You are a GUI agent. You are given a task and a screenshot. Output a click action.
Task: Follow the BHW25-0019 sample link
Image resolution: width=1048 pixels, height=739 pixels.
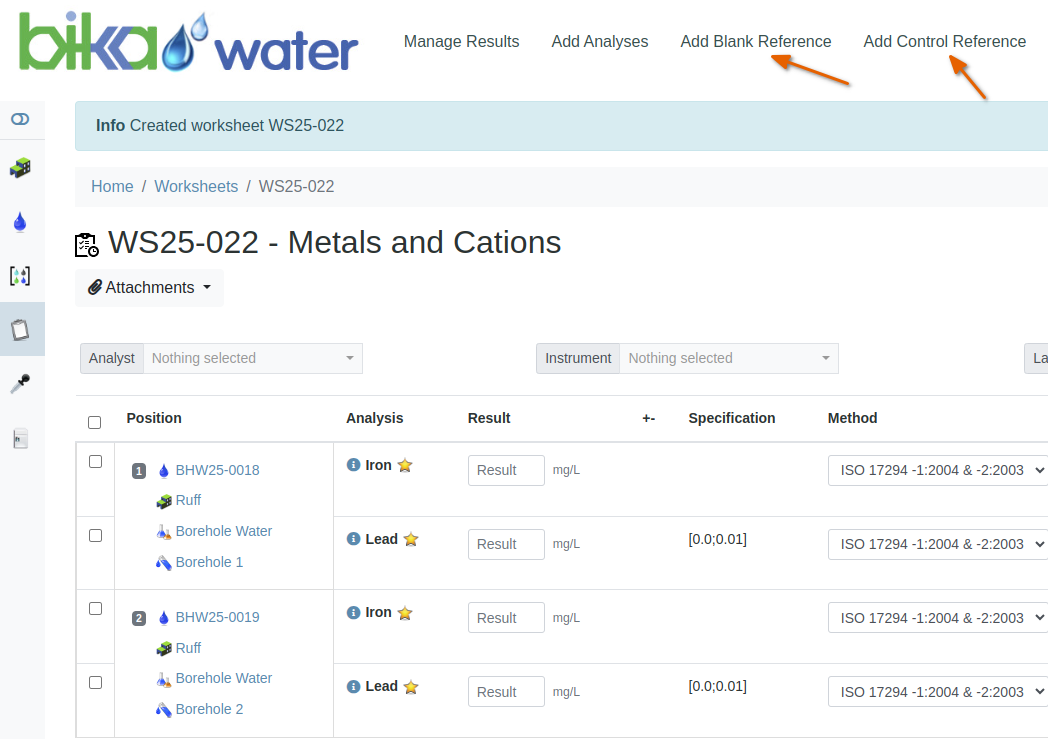point(216,617)
